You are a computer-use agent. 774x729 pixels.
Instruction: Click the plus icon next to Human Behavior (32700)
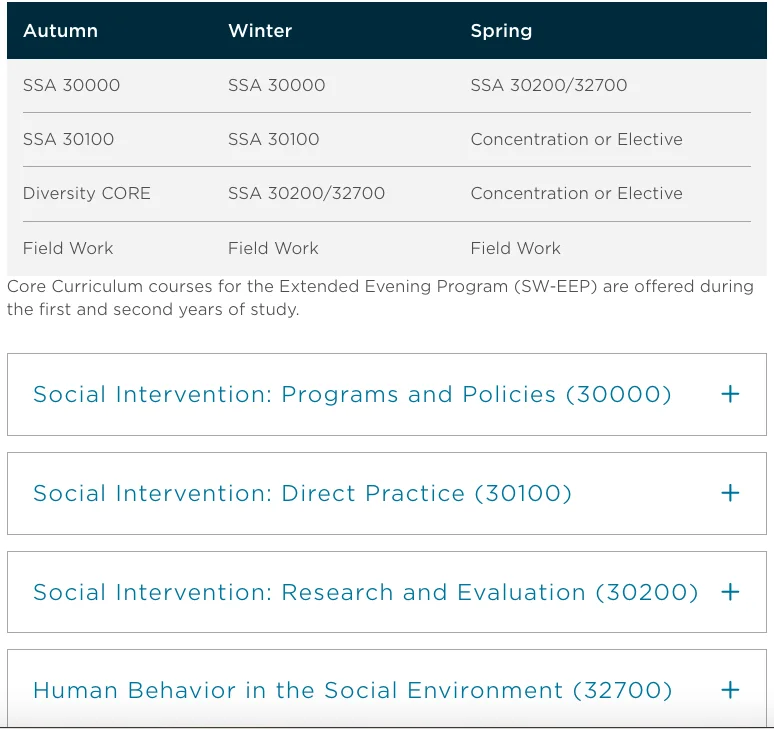point(730,690)
